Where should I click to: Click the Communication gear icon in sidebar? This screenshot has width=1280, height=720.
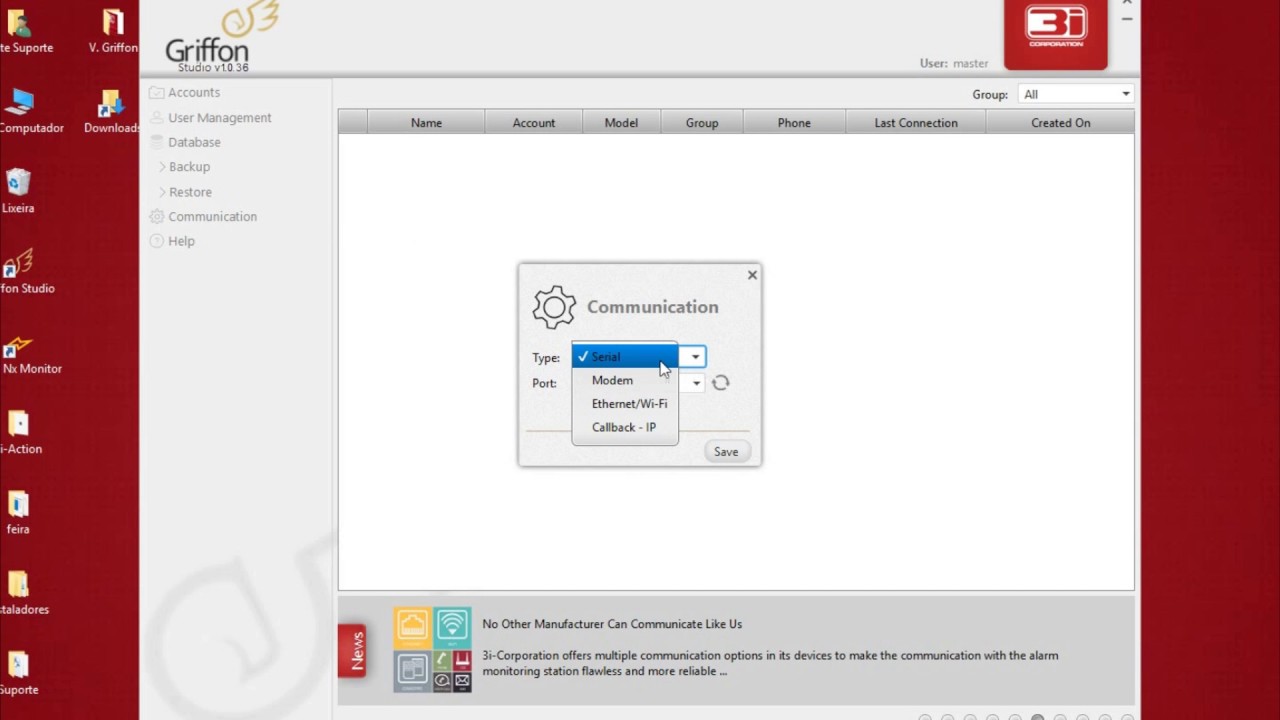click(156, 216)
